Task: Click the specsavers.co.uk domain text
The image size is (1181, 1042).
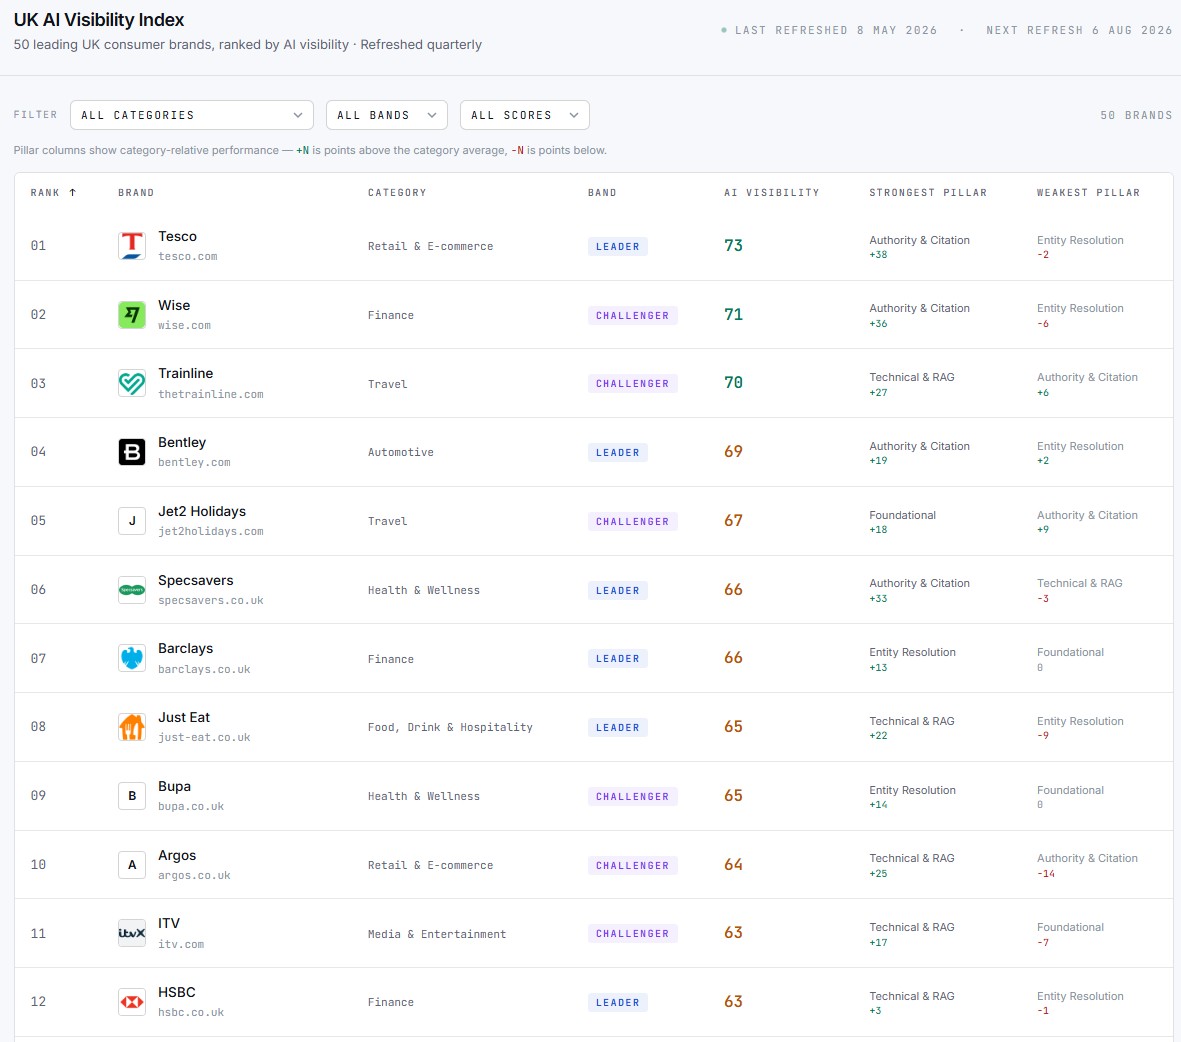Action: 211,600
